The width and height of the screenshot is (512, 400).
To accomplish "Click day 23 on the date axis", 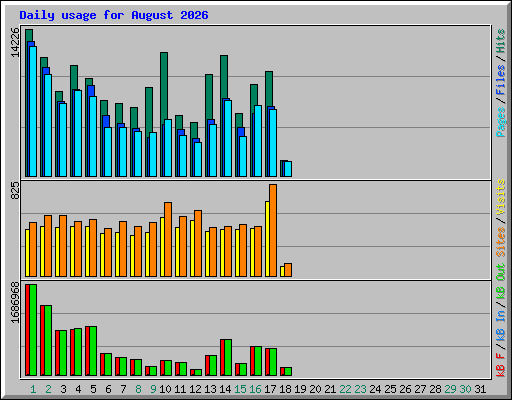I will click(x=360, y=389).
